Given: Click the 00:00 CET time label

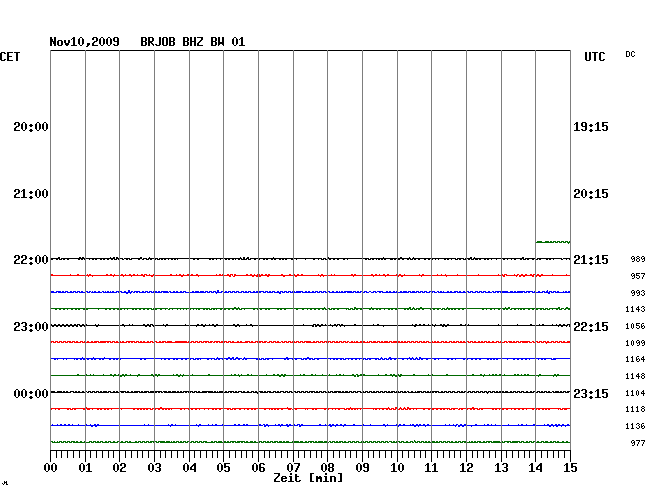Looking at the screenshot, I should [31, 394].
